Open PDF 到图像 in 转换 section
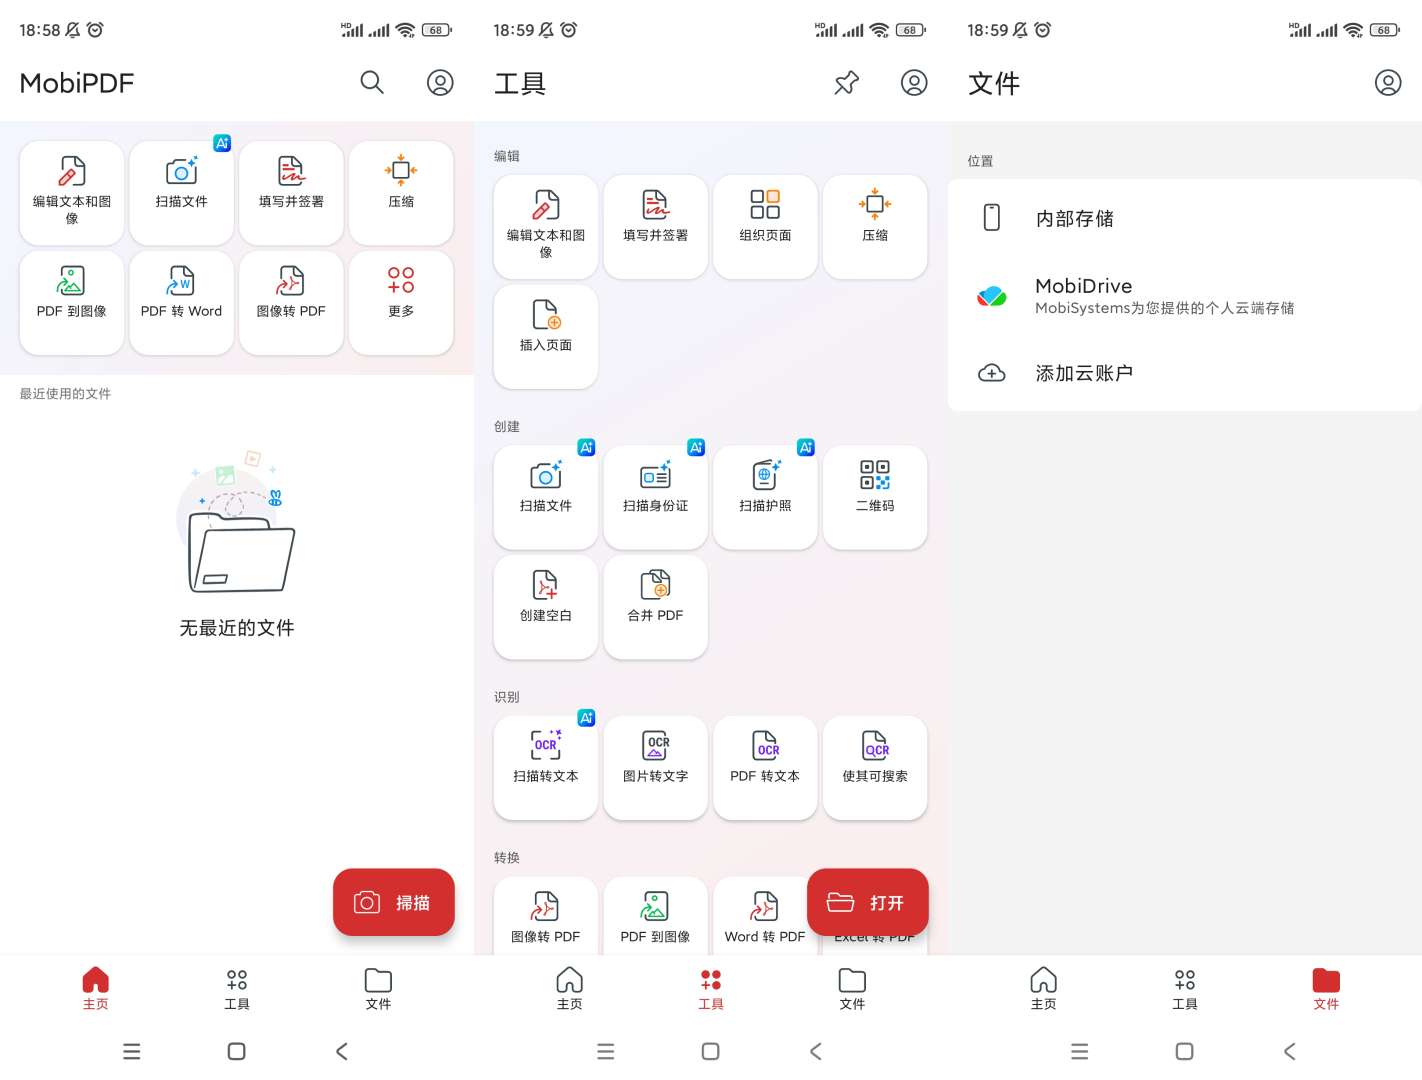Screen dimensions: 1422x1080 tap(655, 916)
